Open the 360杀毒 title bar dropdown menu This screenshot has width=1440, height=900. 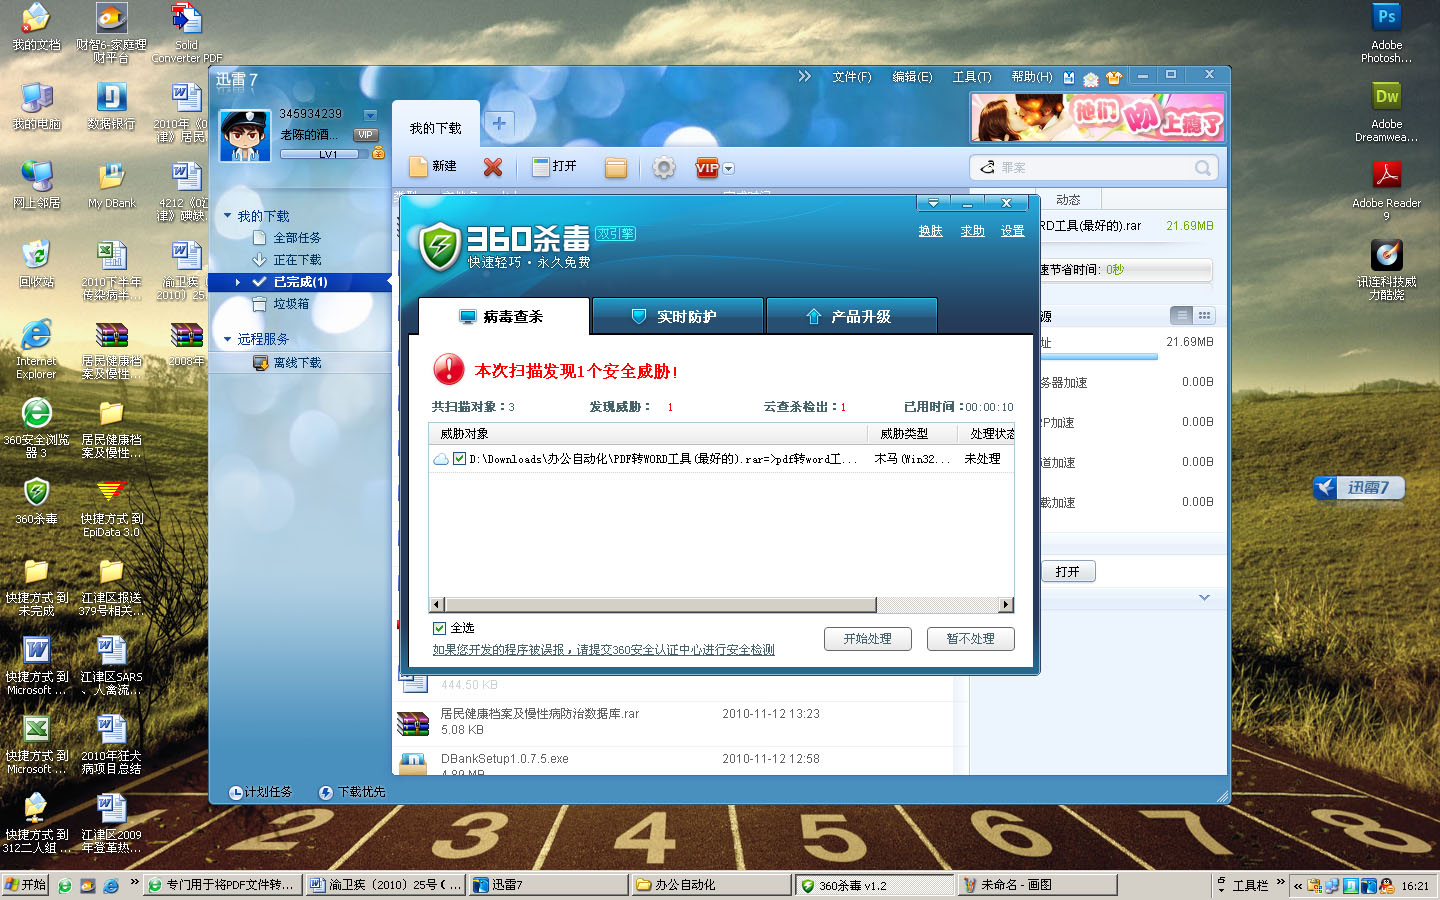tap(933, 203)
